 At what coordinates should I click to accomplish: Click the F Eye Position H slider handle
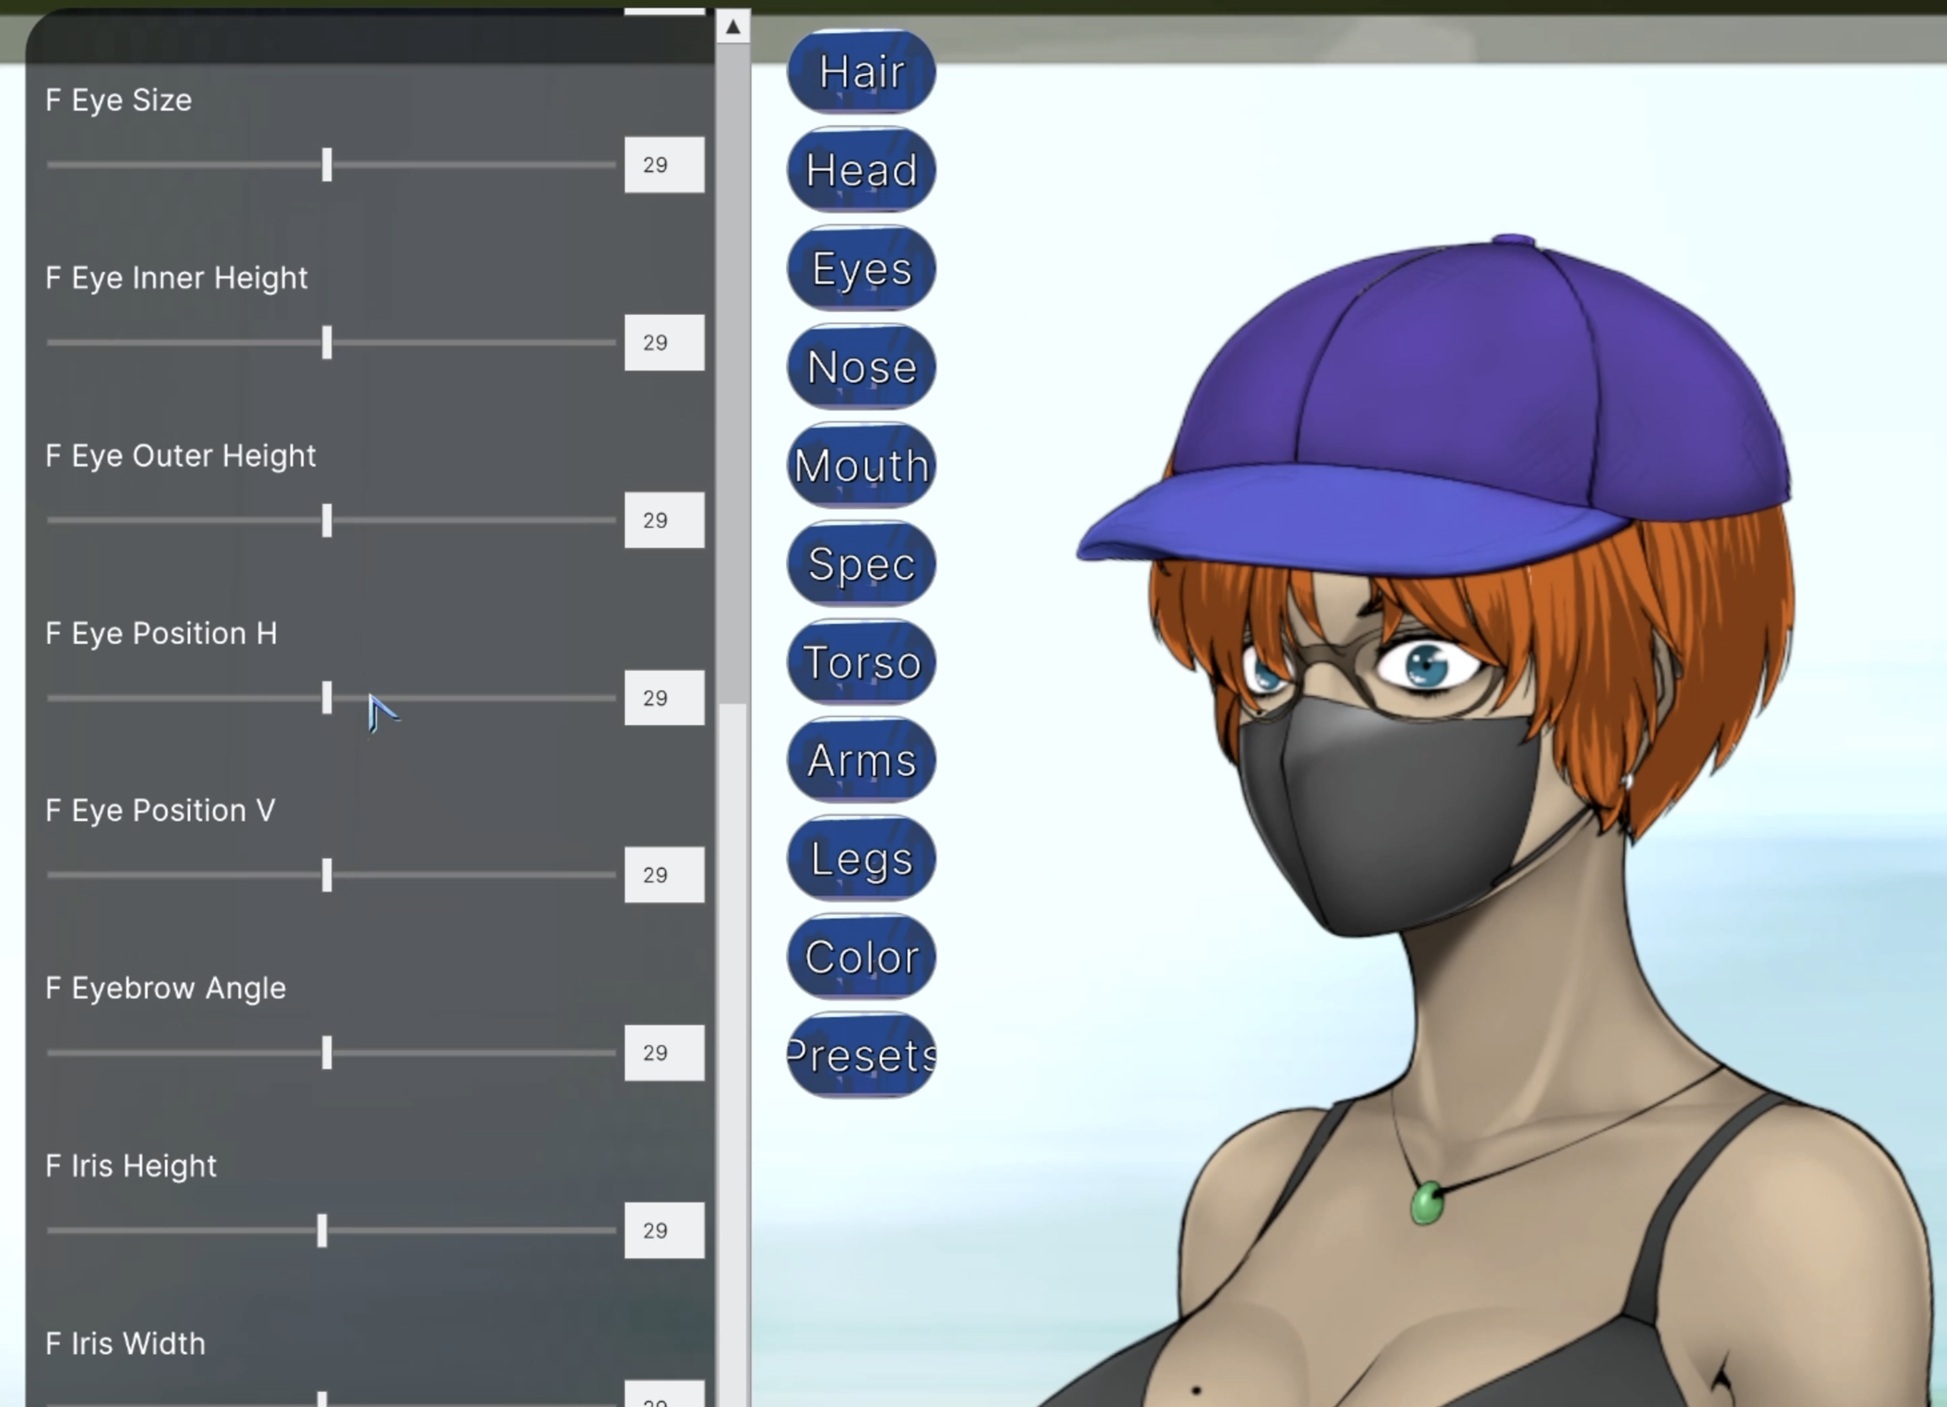click(x=327, y=697)
